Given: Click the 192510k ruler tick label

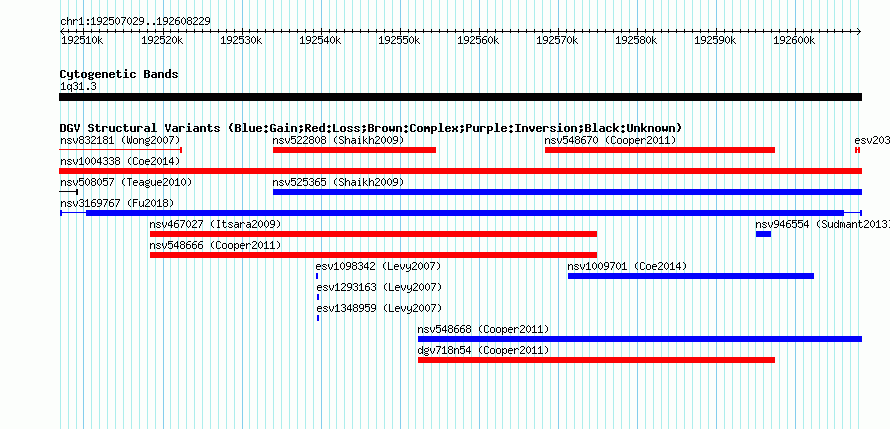Looking at the screenshot, I should coord(82,40).
